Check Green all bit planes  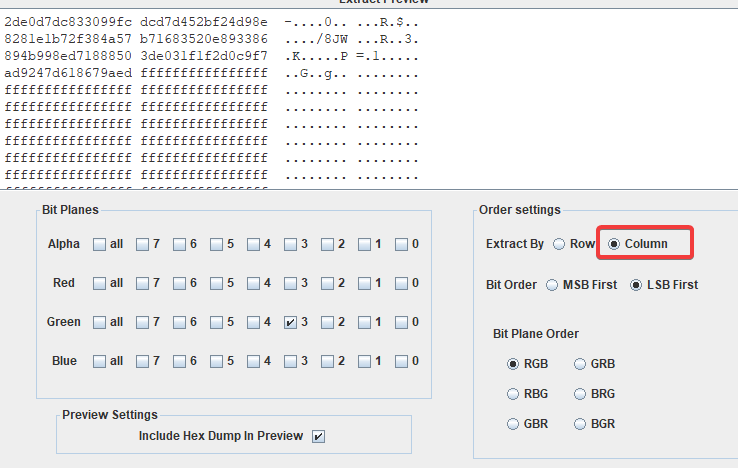[99, 322]
